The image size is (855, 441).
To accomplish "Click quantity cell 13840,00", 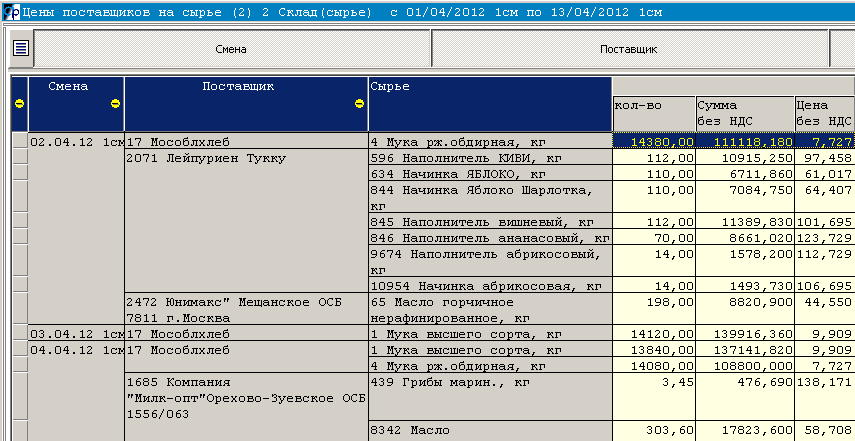I will [654, 349].
